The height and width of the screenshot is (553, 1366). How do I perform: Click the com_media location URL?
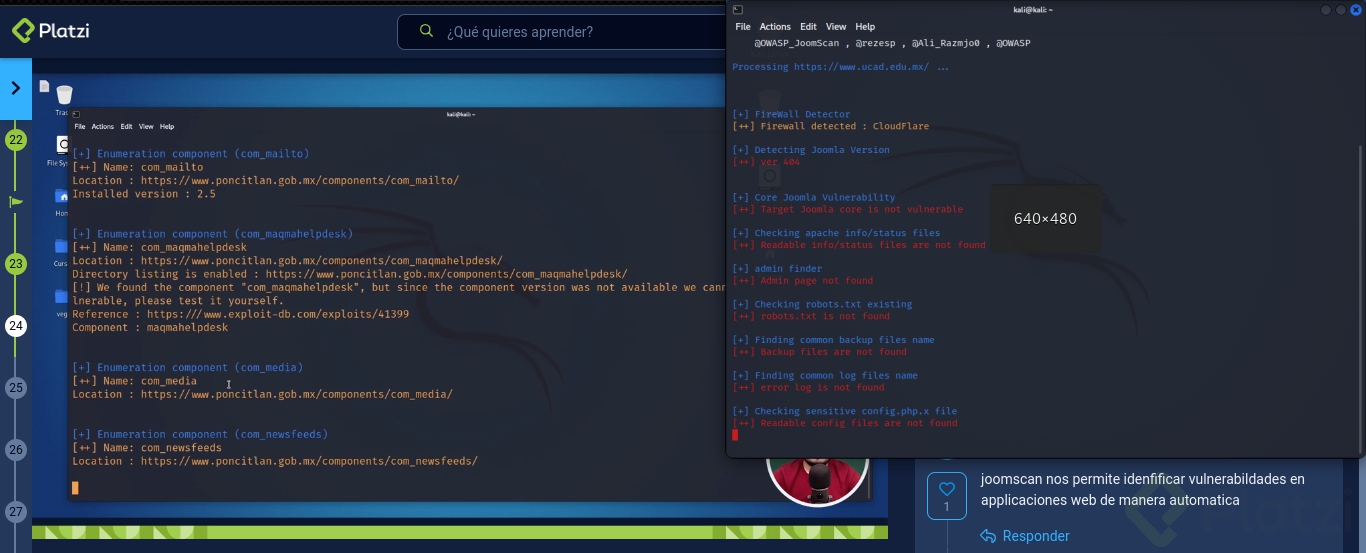[297, 394]
